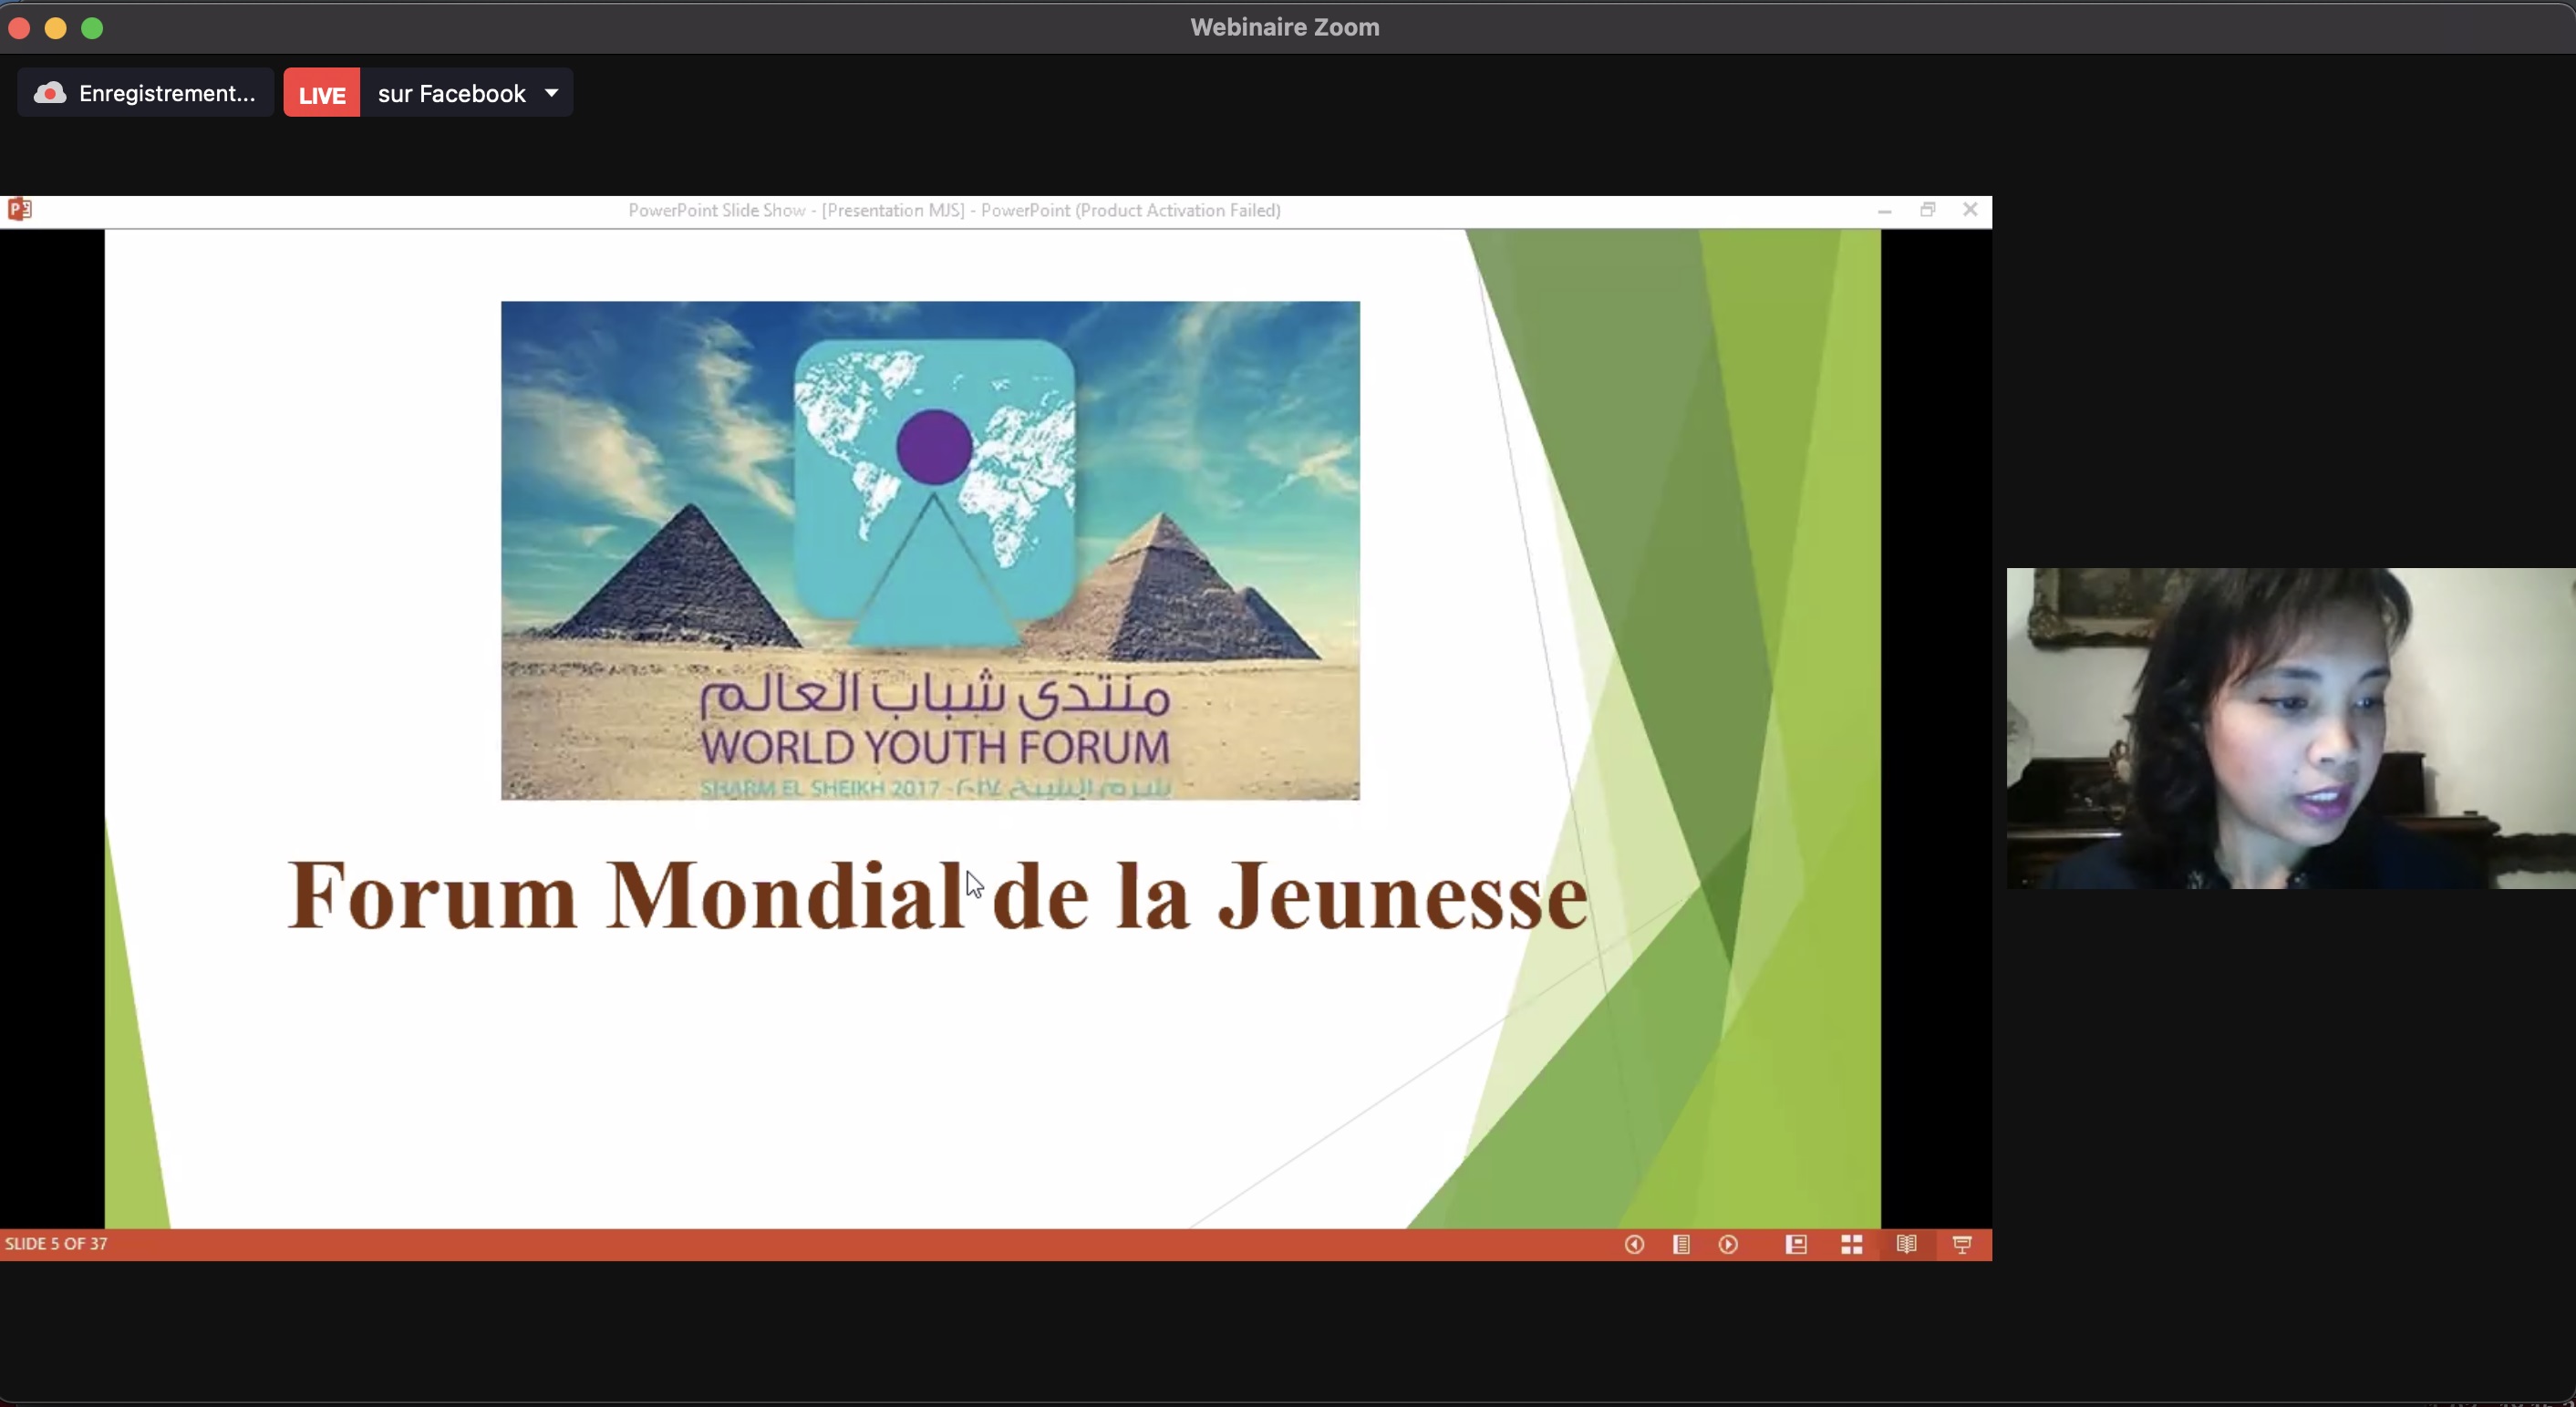This screenshot has width=2576, height=1407.
Task: Start Slide Show view icon
Action: 1962,1244
